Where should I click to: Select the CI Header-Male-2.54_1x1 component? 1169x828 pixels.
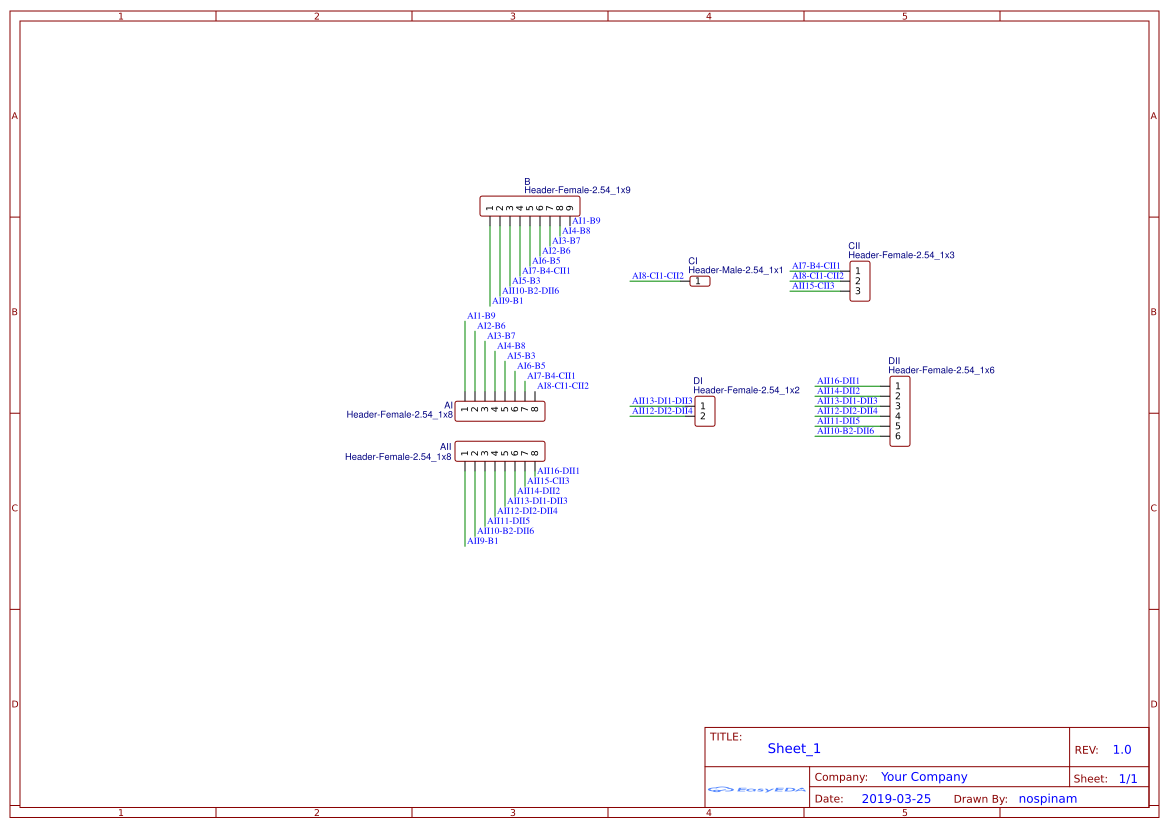pos(700,281)
